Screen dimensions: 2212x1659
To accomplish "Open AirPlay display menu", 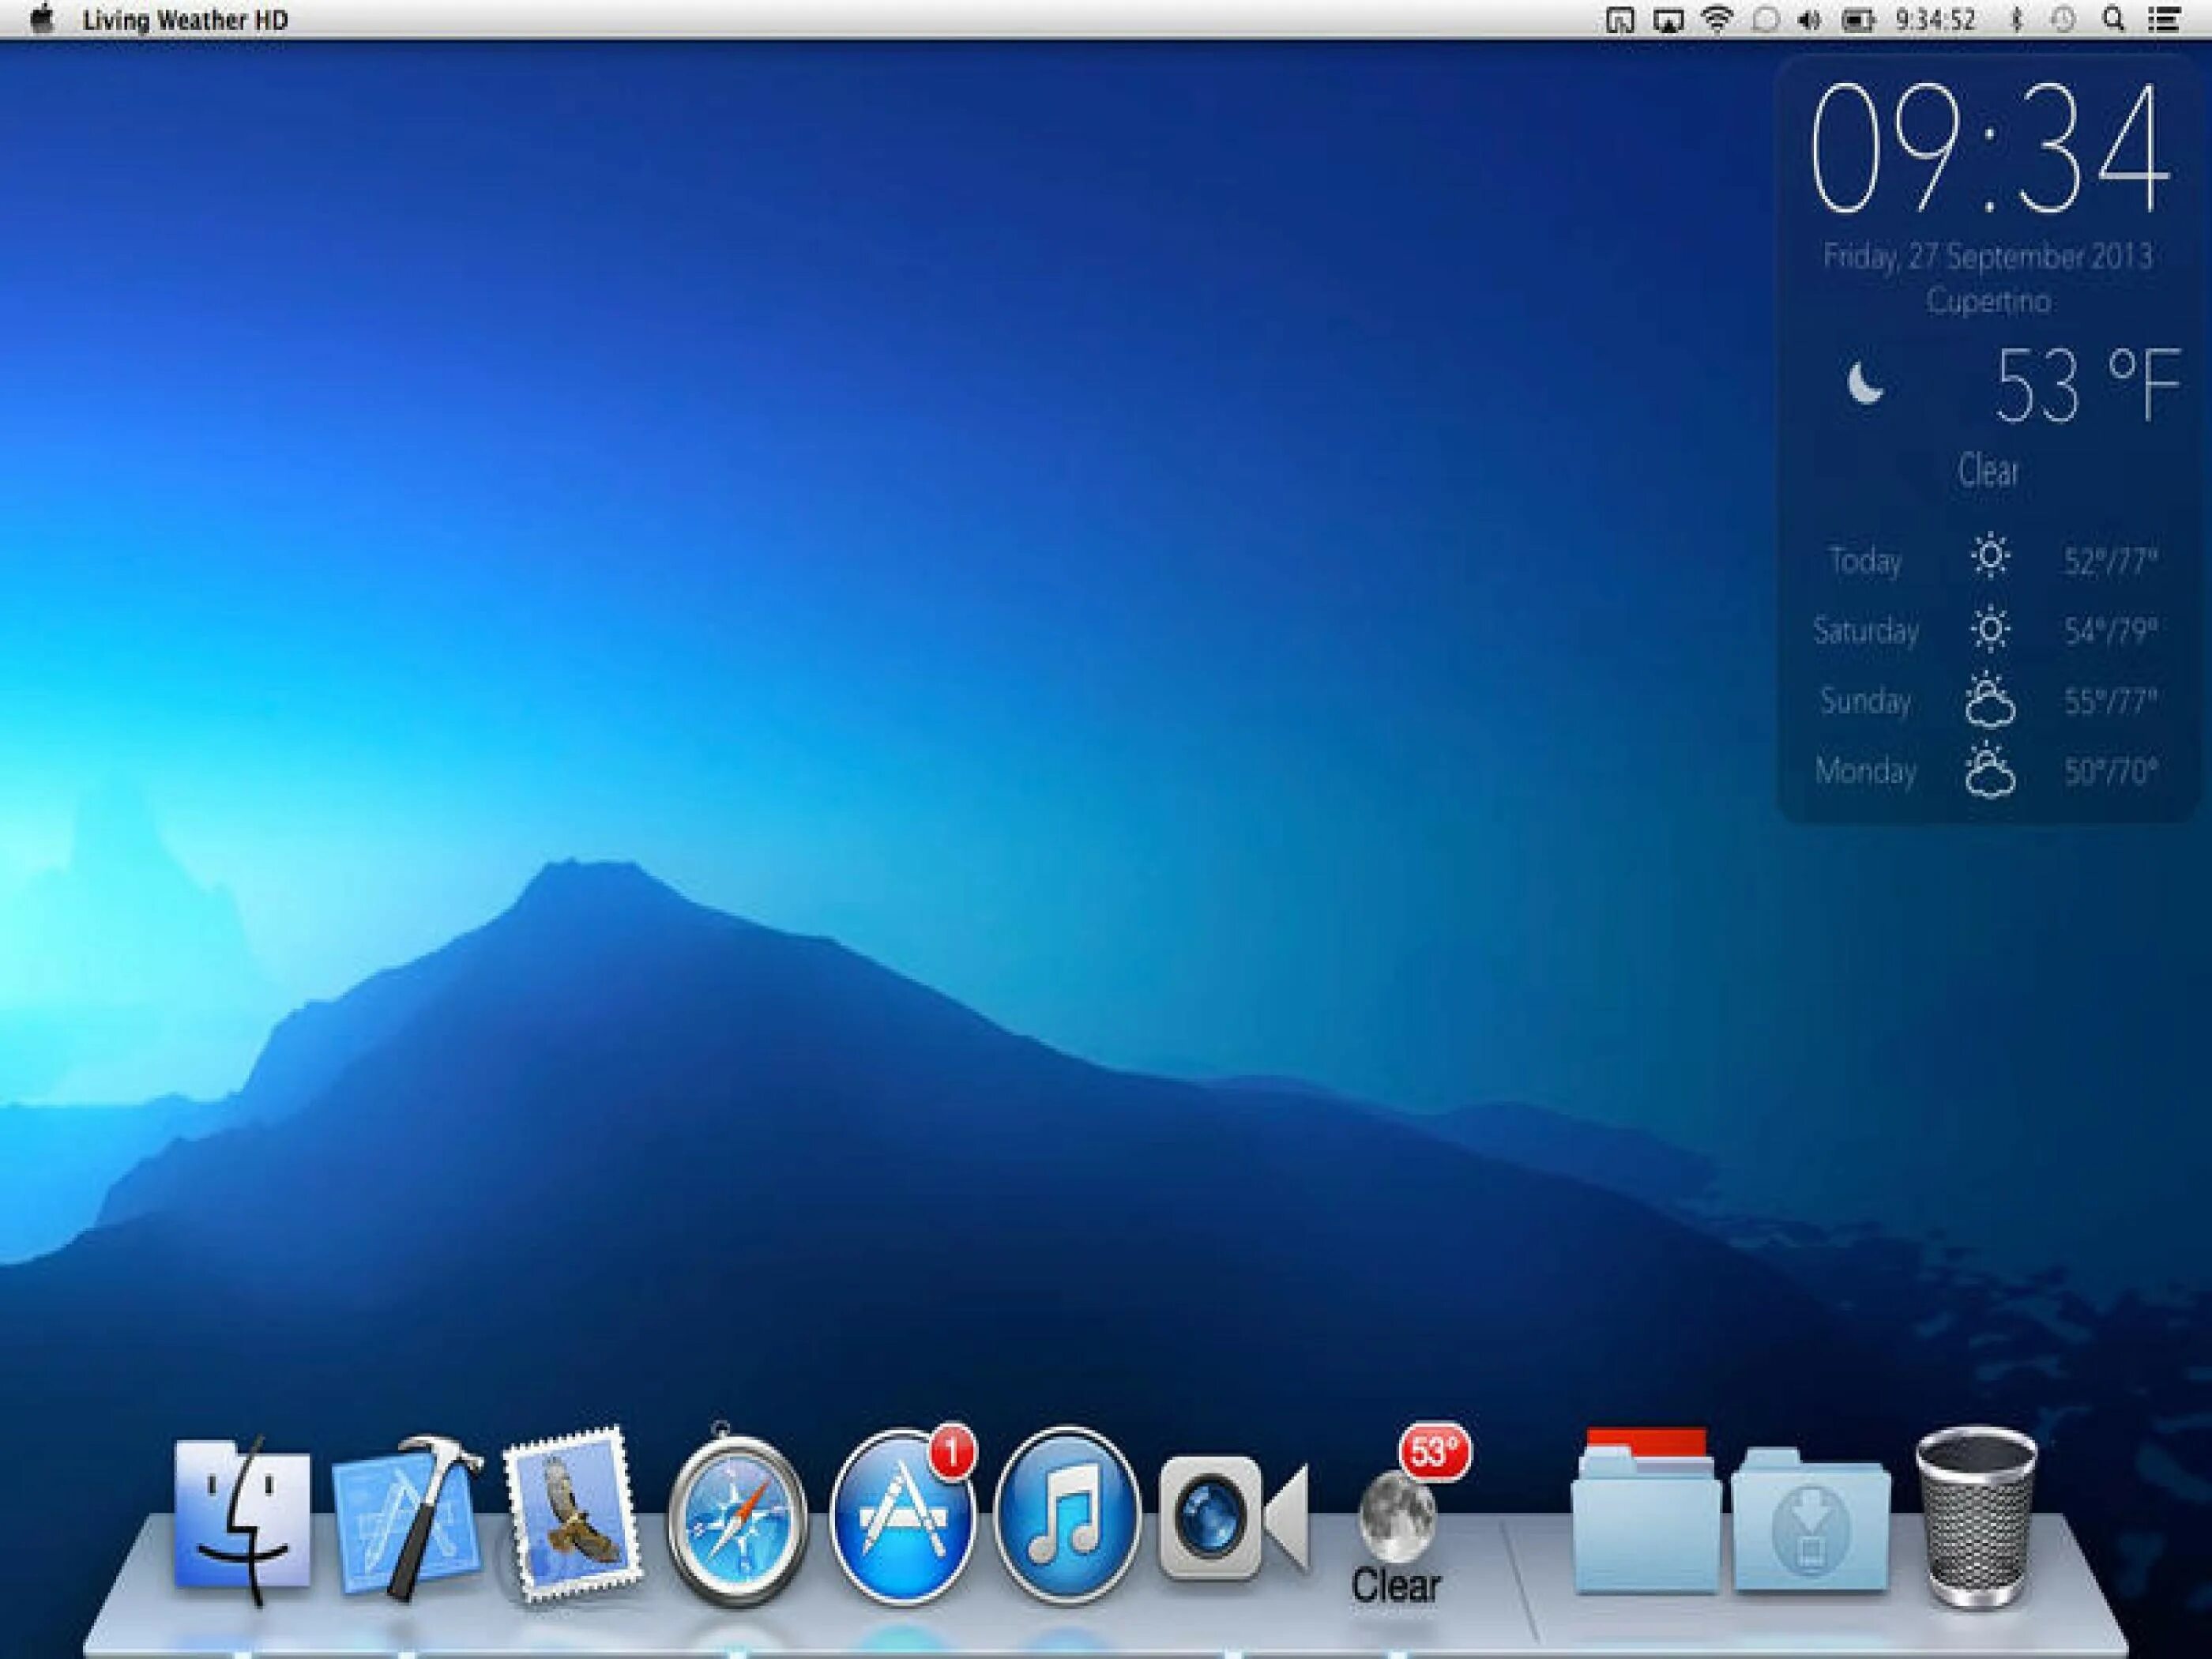I will click(x=1667, y=20).
